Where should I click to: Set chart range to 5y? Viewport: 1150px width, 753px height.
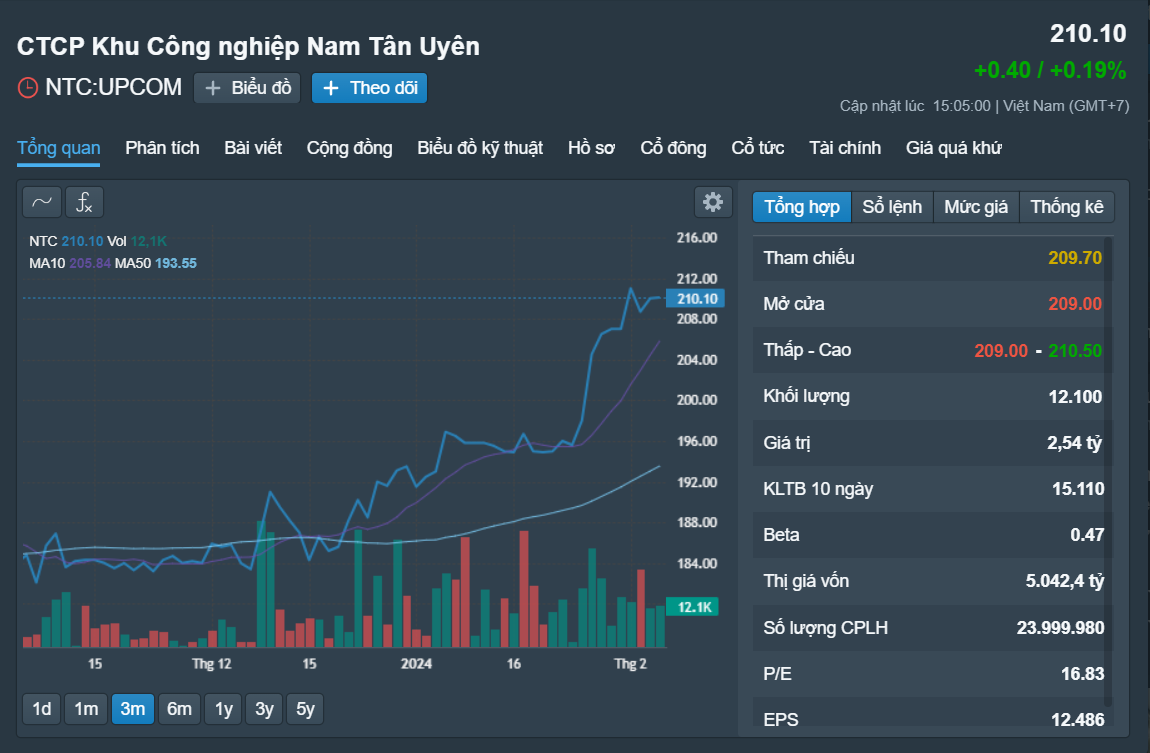[305, 709]
